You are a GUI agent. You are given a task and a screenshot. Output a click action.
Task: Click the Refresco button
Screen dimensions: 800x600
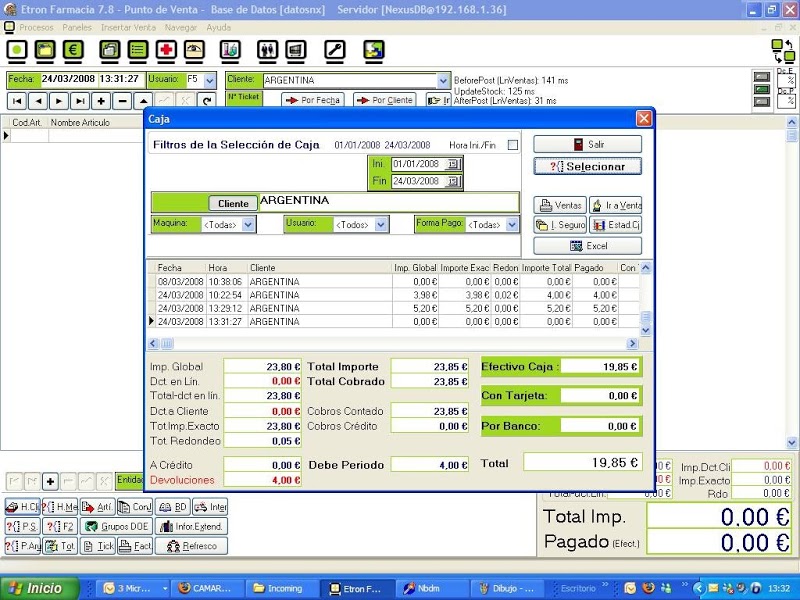tap(191, 546)
